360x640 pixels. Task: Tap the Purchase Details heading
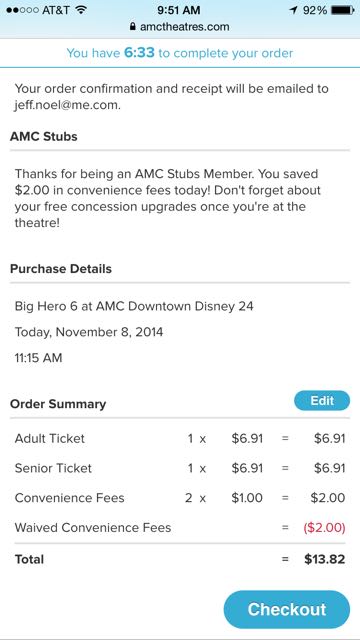pos(61,269)
